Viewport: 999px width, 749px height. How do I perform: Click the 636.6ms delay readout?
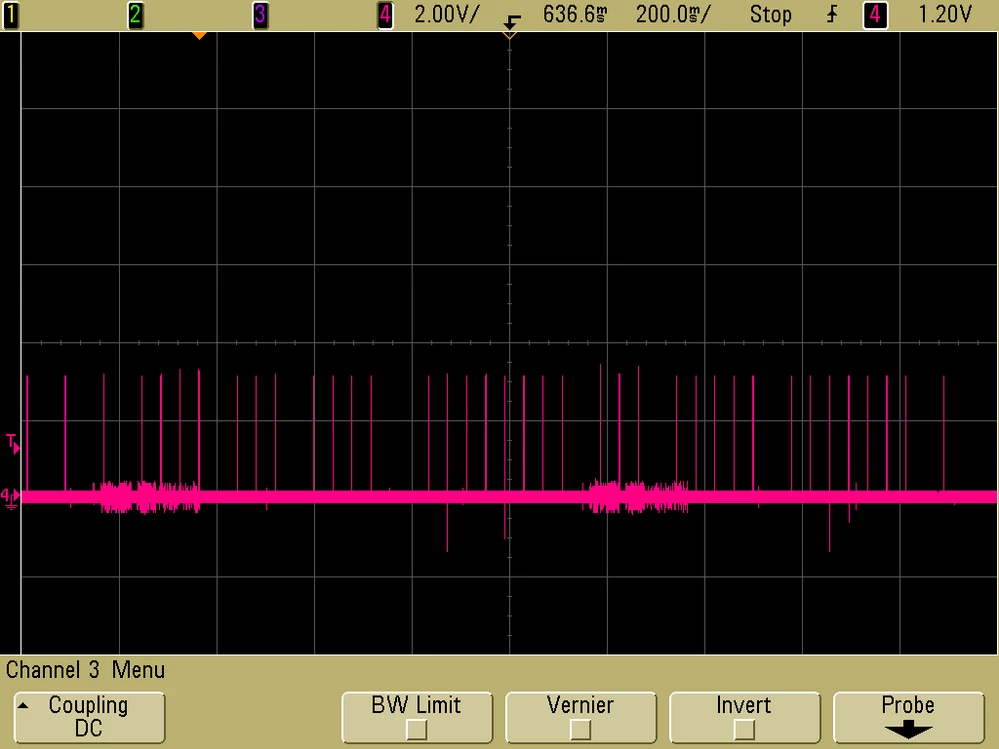tap(575, 14)
